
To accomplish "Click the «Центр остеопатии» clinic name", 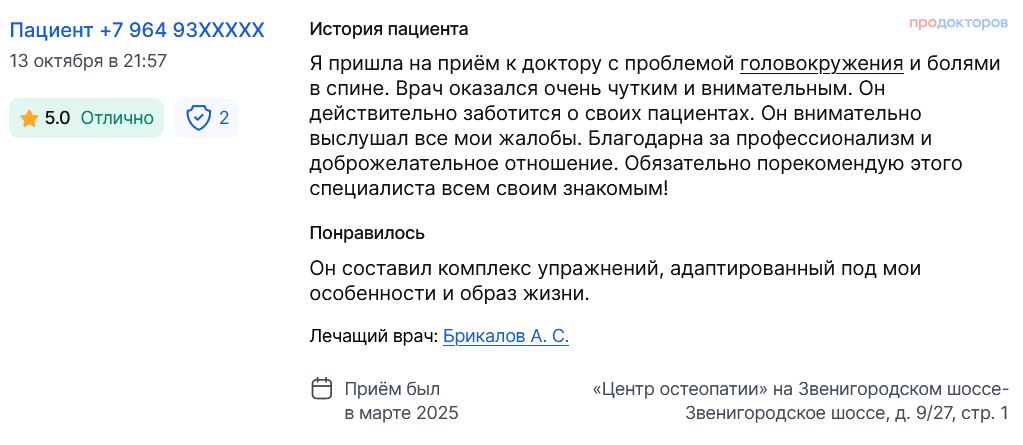I will coord(680,389).
